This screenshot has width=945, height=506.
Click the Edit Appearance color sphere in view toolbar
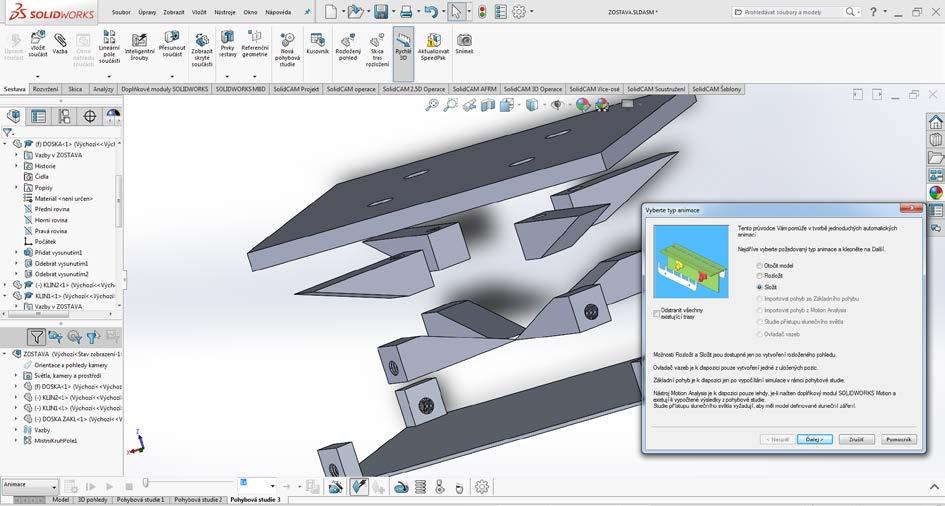582,105
